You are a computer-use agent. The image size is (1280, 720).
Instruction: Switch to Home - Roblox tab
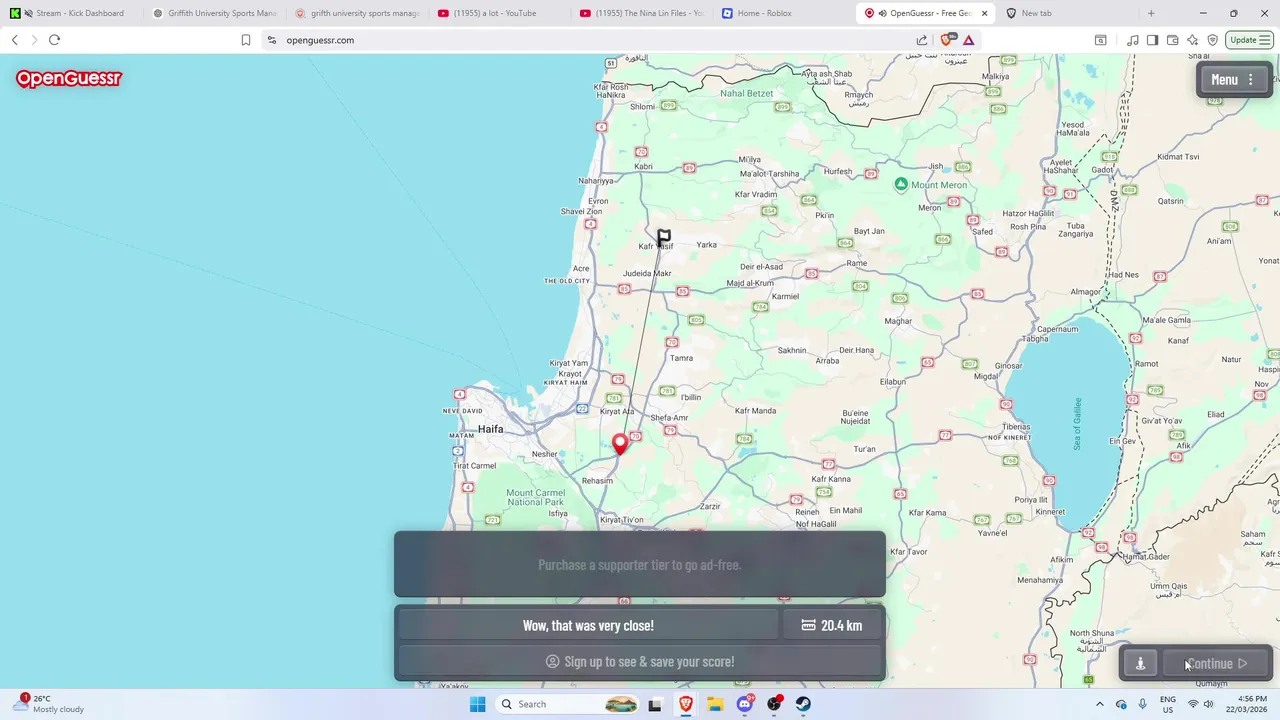tap(784, 13)
